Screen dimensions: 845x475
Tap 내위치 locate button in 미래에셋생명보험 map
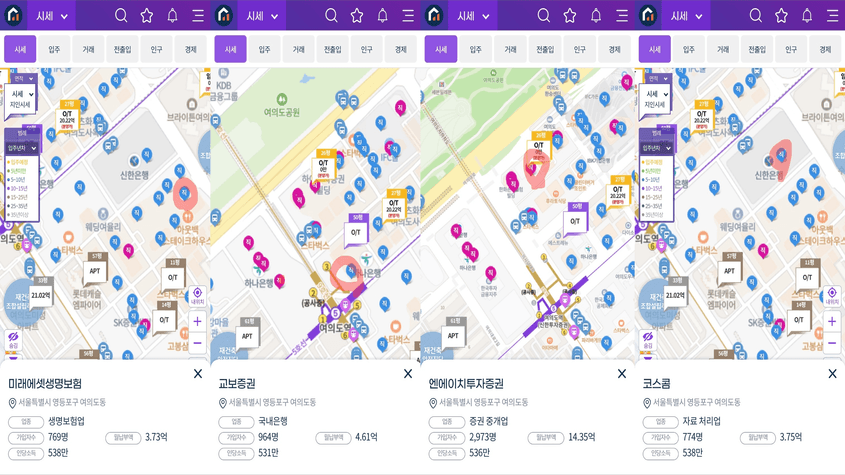197,295
